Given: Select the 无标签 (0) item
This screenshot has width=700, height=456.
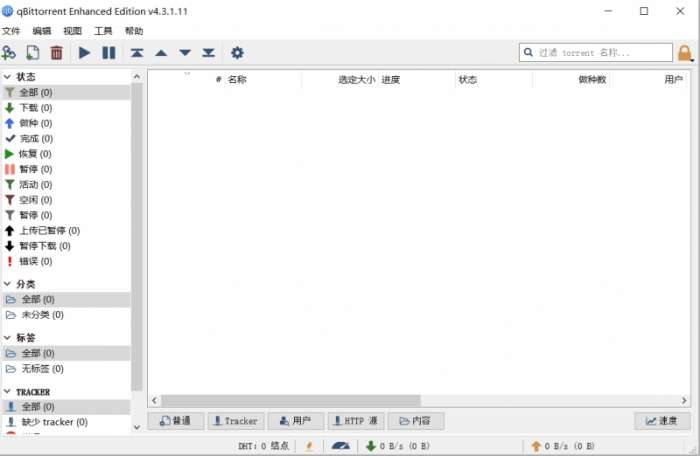Looking at the screenshot, I should [66, 368].
